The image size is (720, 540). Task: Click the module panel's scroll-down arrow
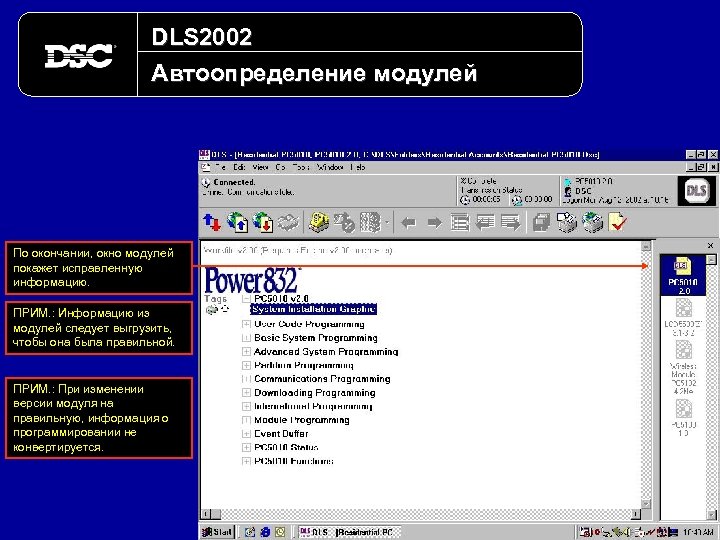(x=711, y=514)
